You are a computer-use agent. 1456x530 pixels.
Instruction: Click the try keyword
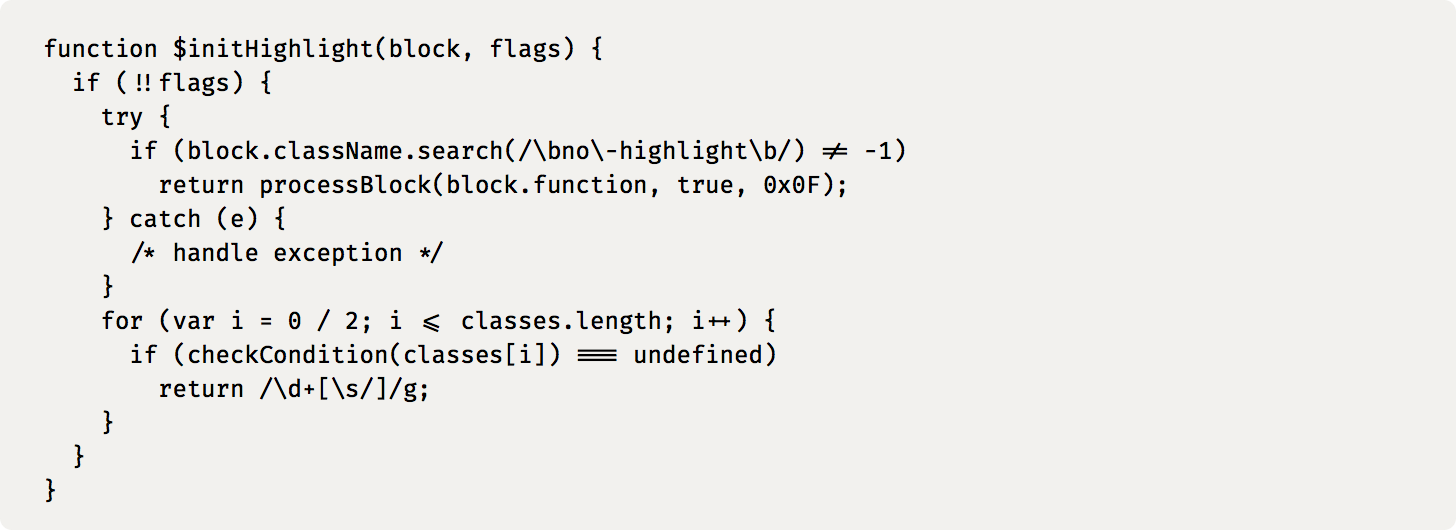coord(122,116)
